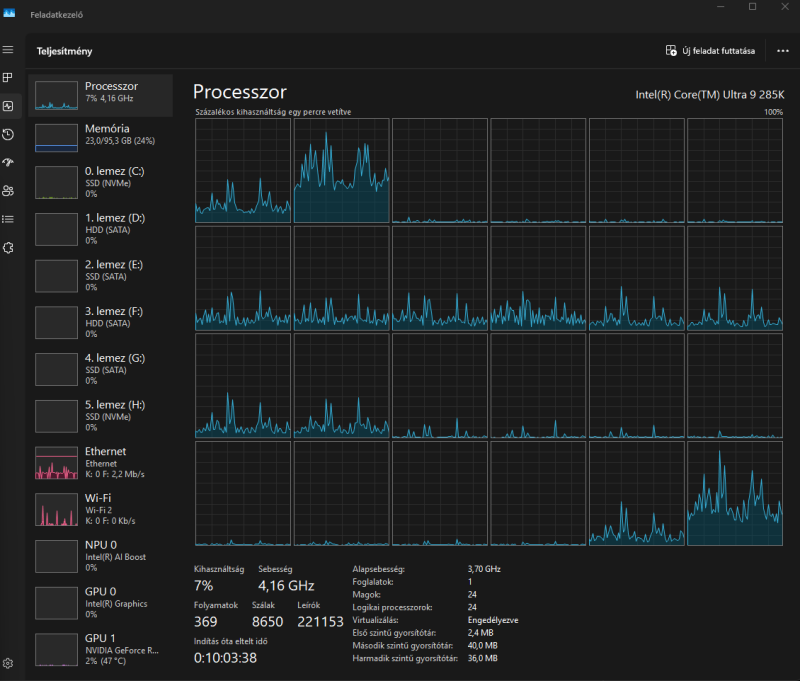
Task: Click the last logical processor graph bottom right
Action: click(735, 493)
